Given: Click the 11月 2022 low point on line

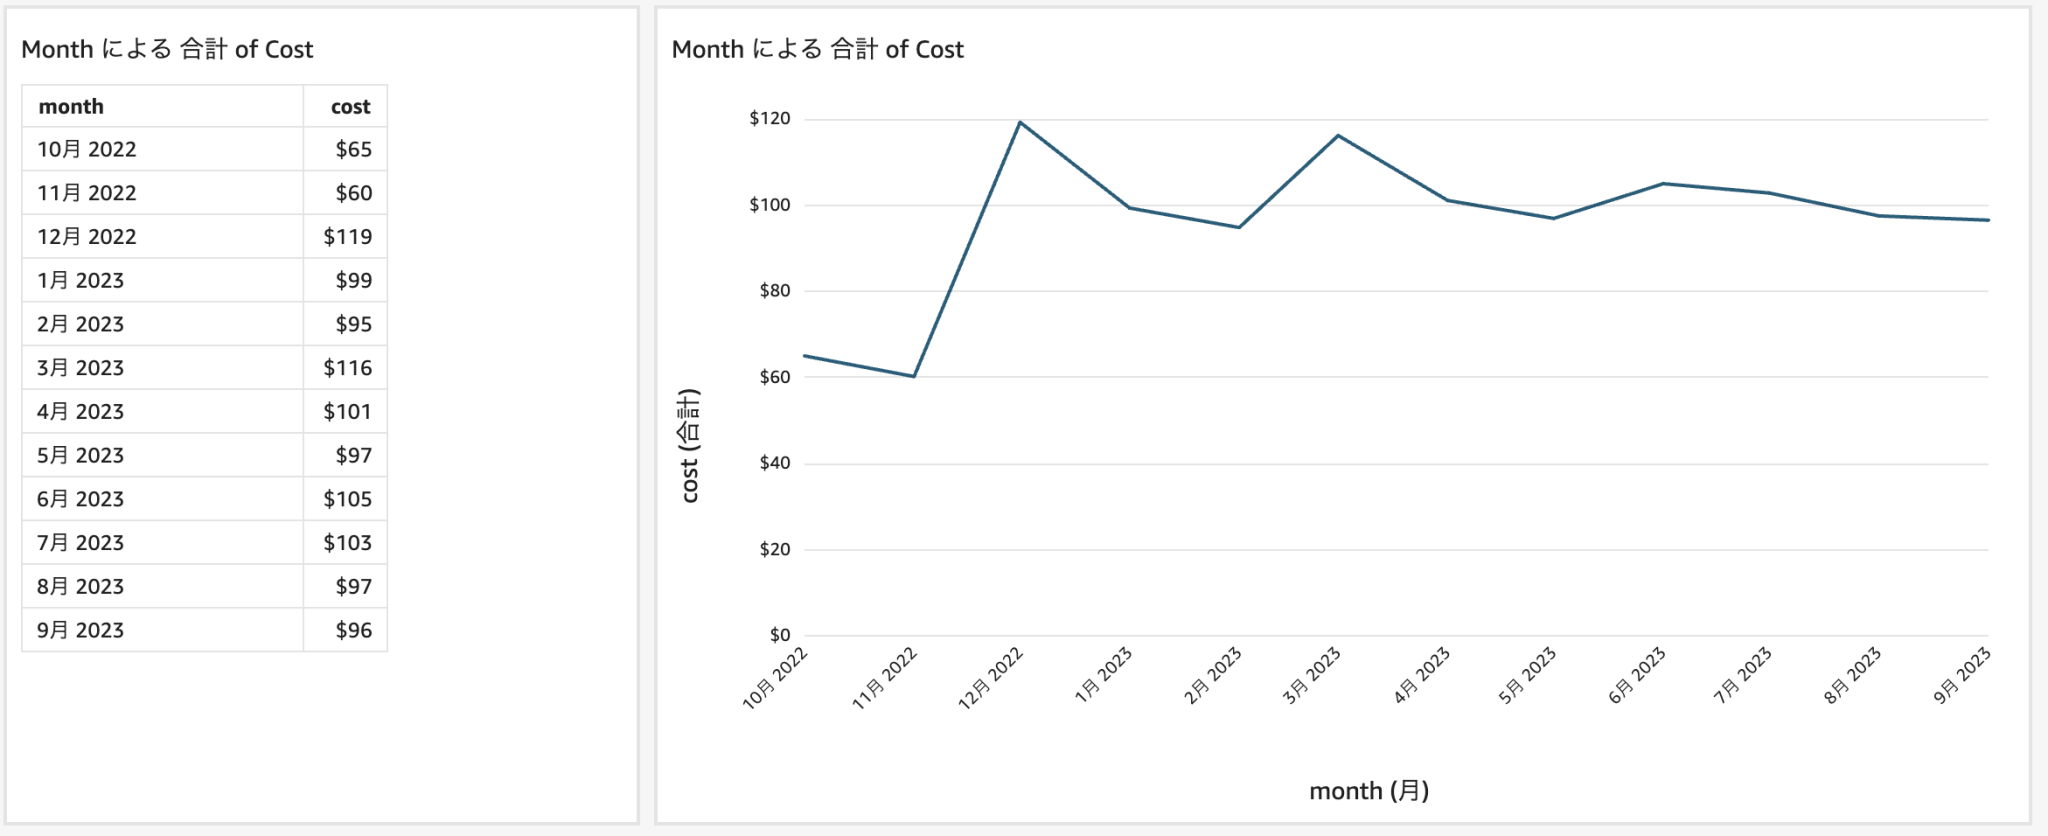Looking at the screenshot, I should (x=914, y=376).
